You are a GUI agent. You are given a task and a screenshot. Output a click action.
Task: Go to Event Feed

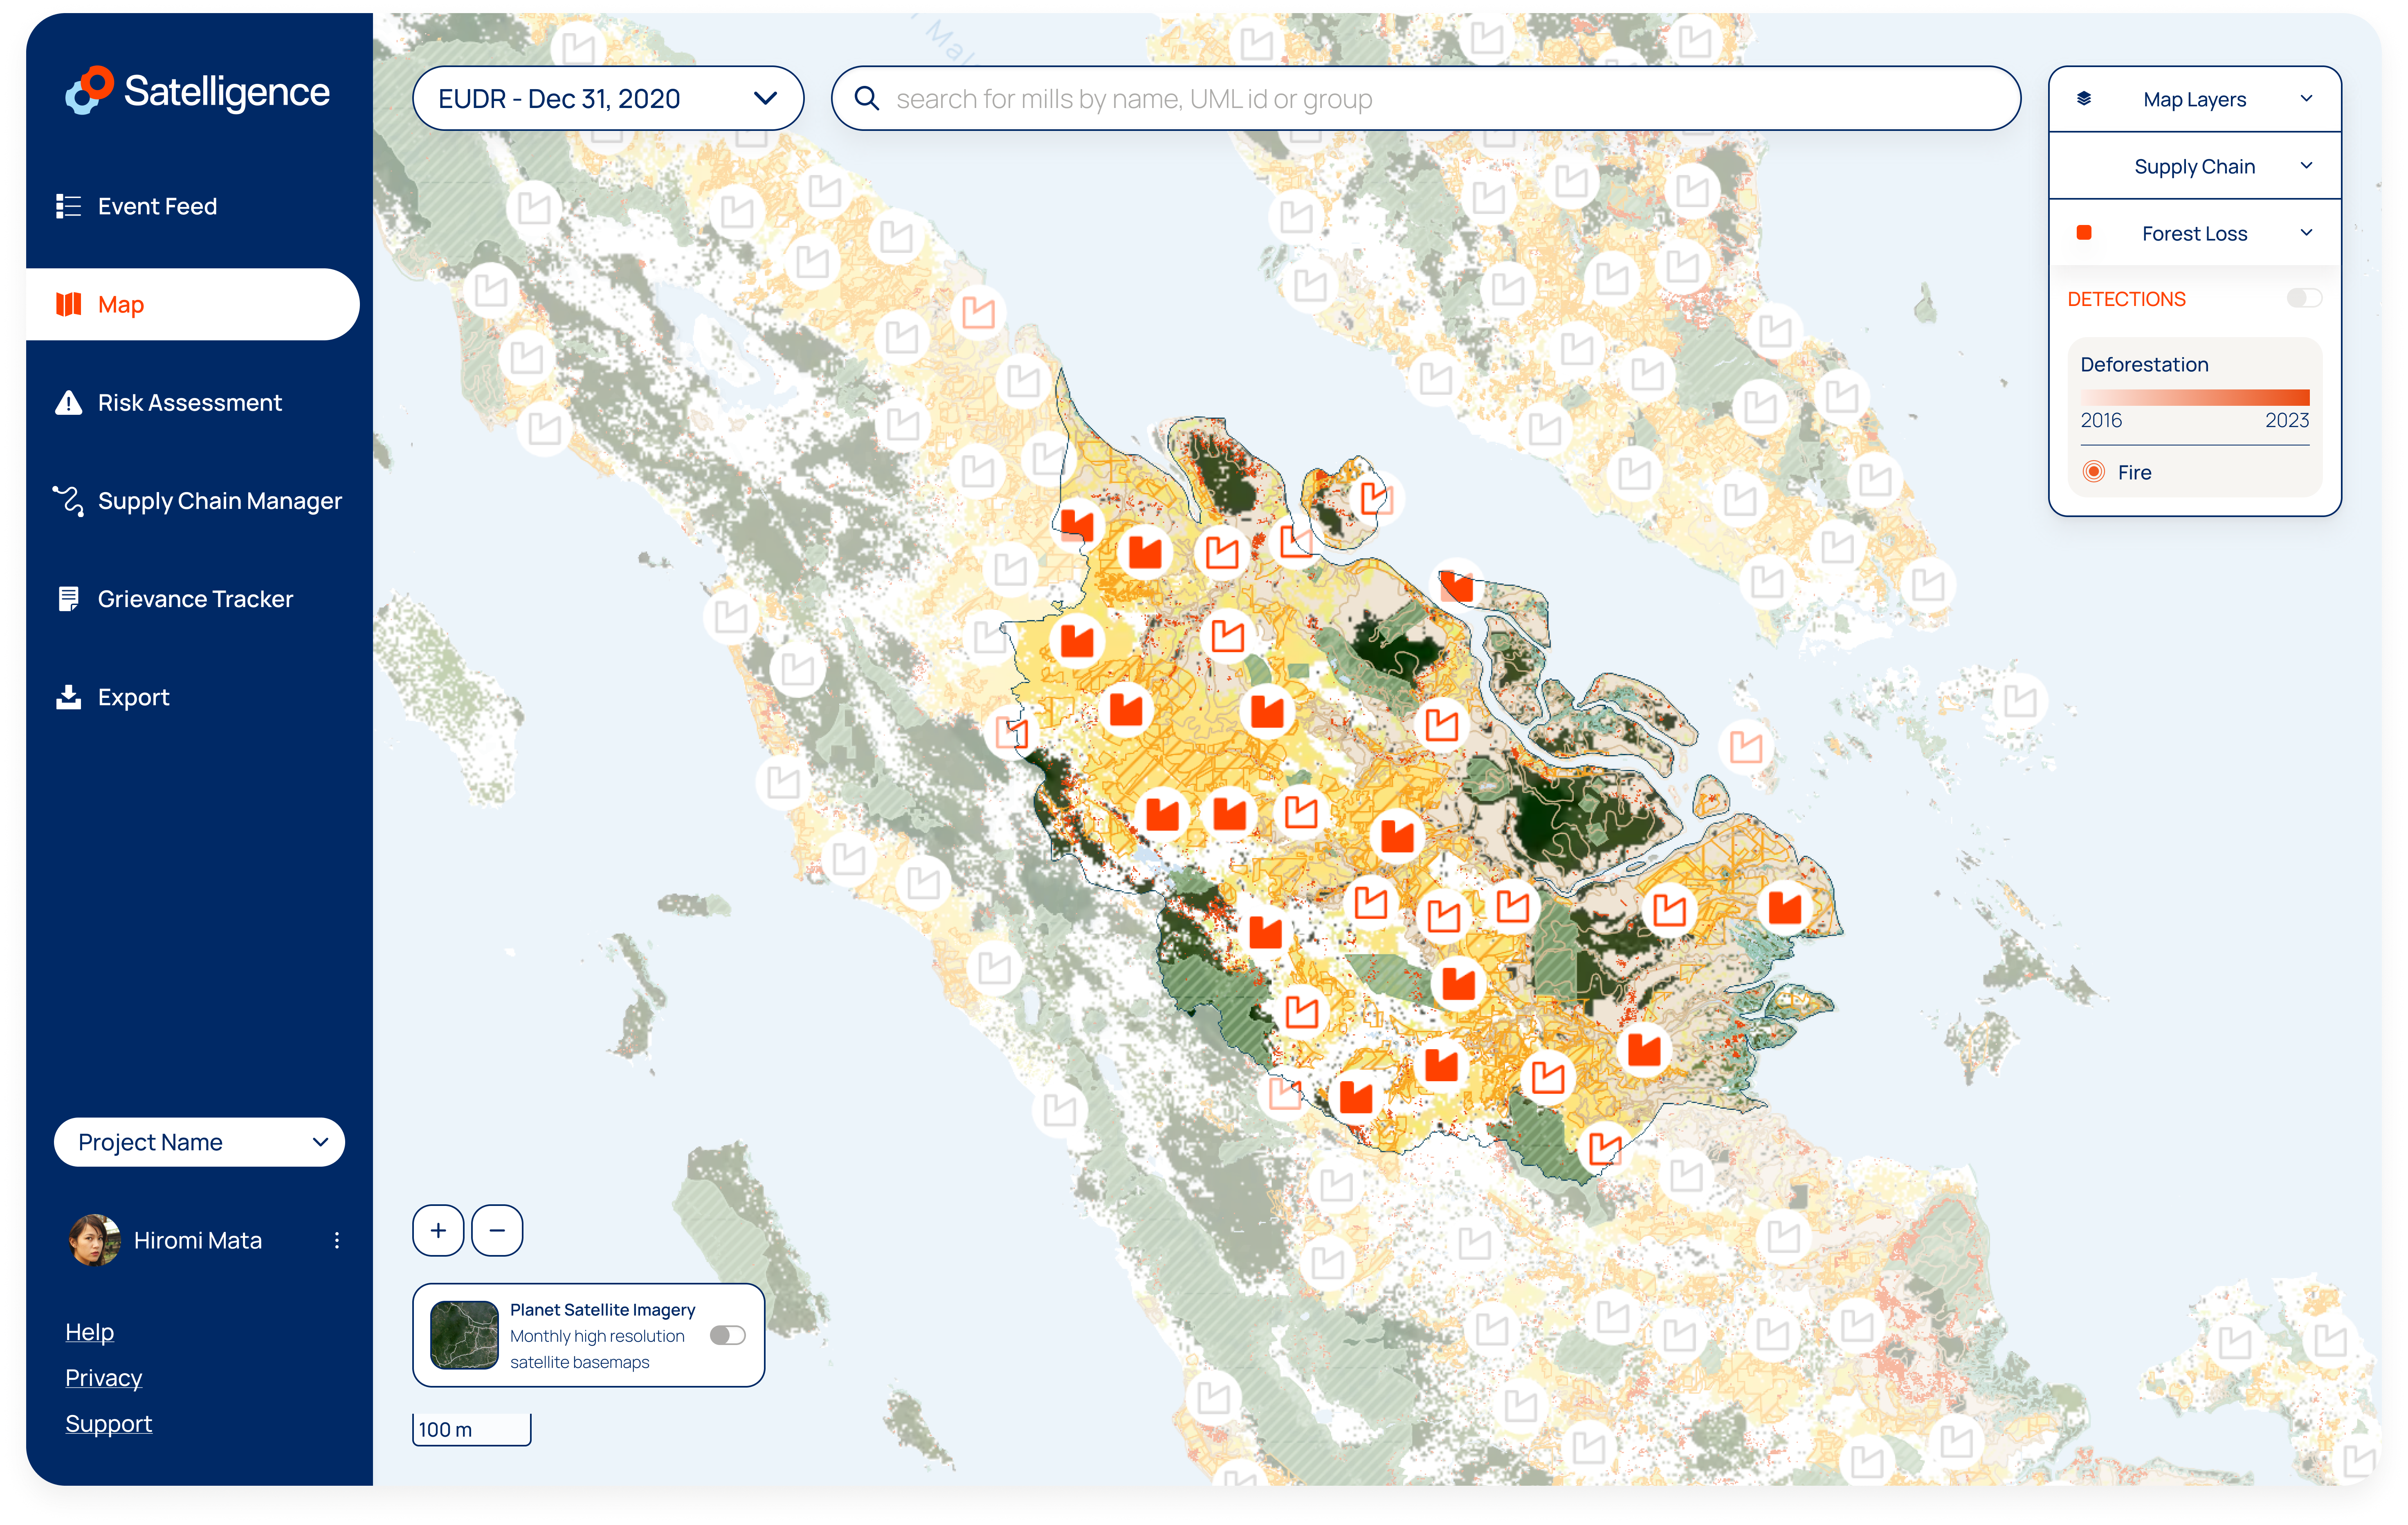[x=157, y=206]
